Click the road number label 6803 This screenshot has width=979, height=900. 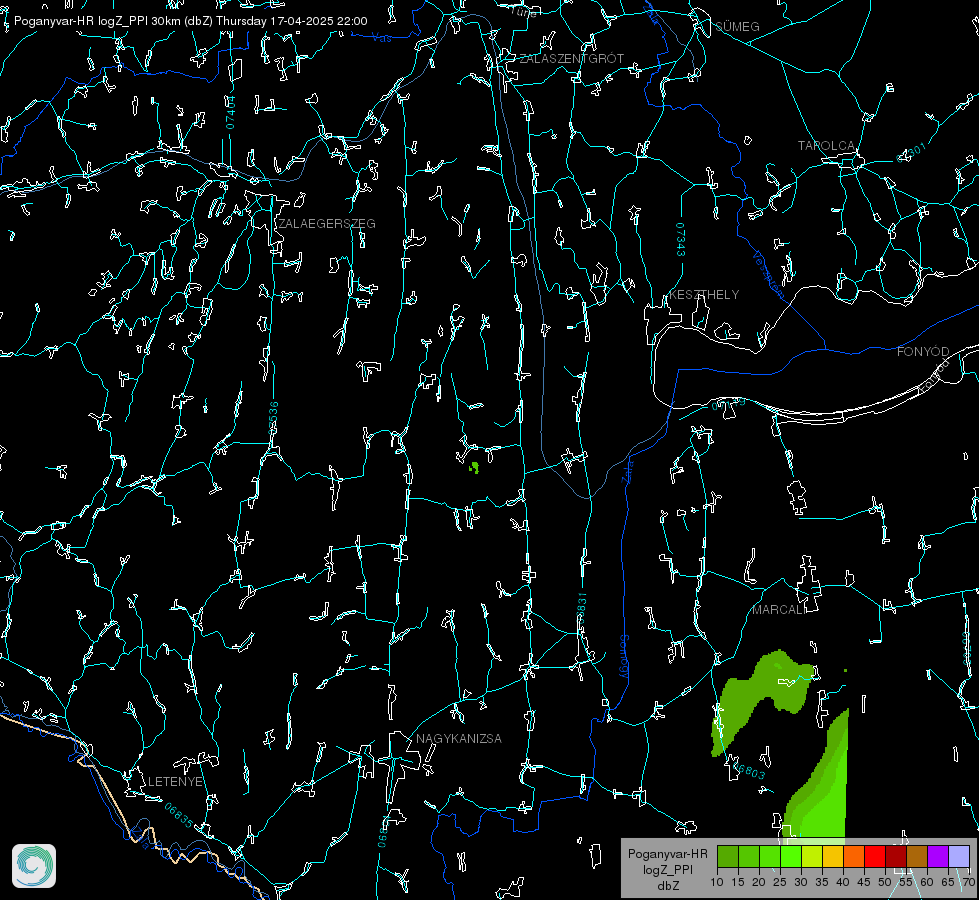tap(751, 772)
